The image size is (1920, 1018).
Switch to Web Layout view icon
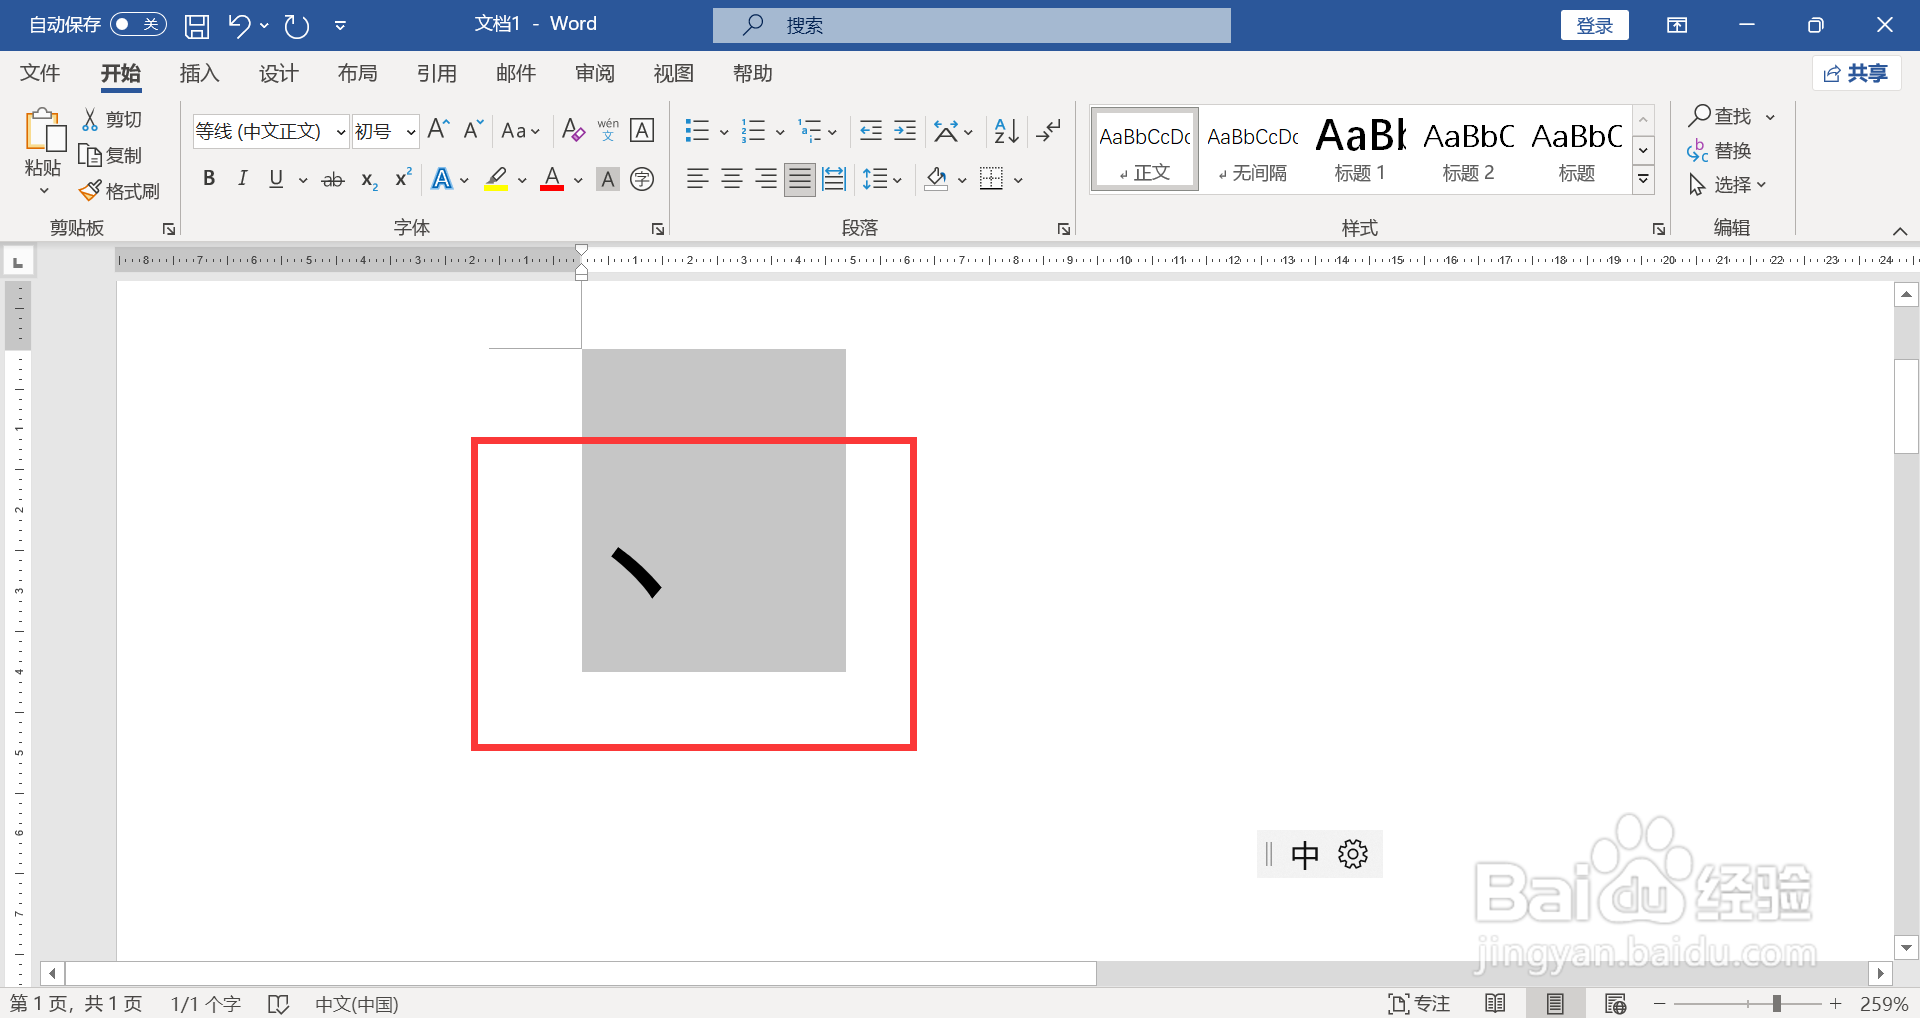[x=1615, y=1003]
